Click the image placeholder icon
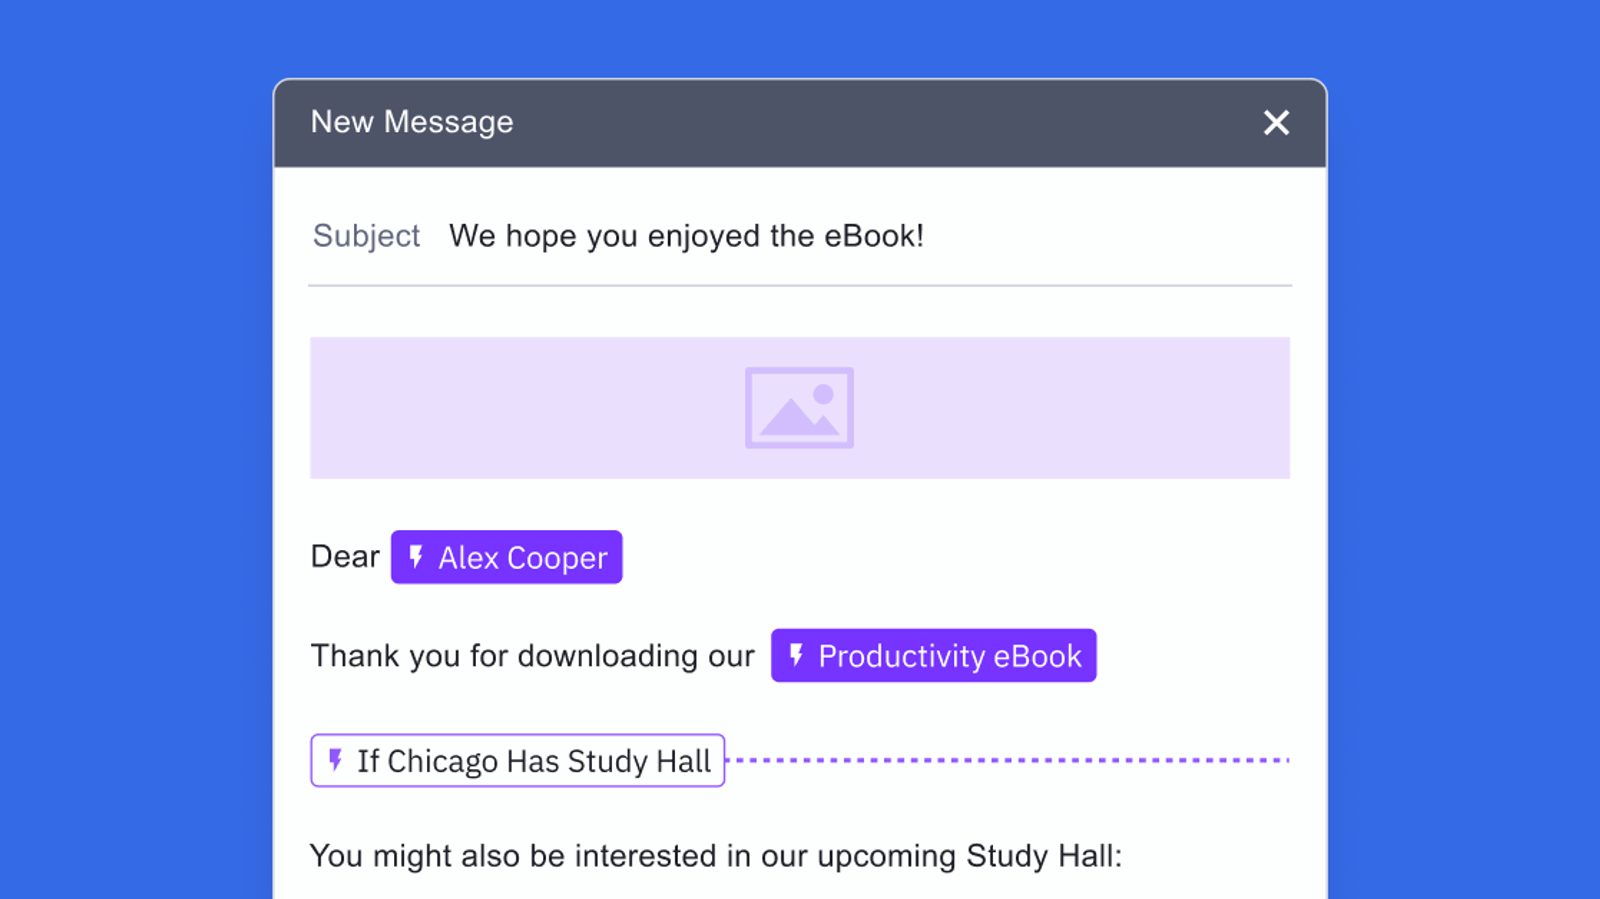The height and width of the screenshot is (899, 1600). [799, 408]
